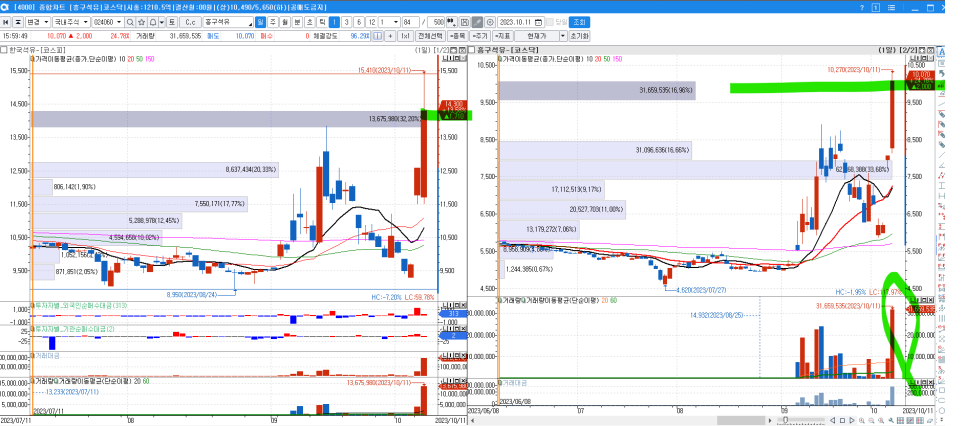Viewport: 966px width, 426px height.
Task: Click the total count field showing 500
Action: (x=437, y=22)
